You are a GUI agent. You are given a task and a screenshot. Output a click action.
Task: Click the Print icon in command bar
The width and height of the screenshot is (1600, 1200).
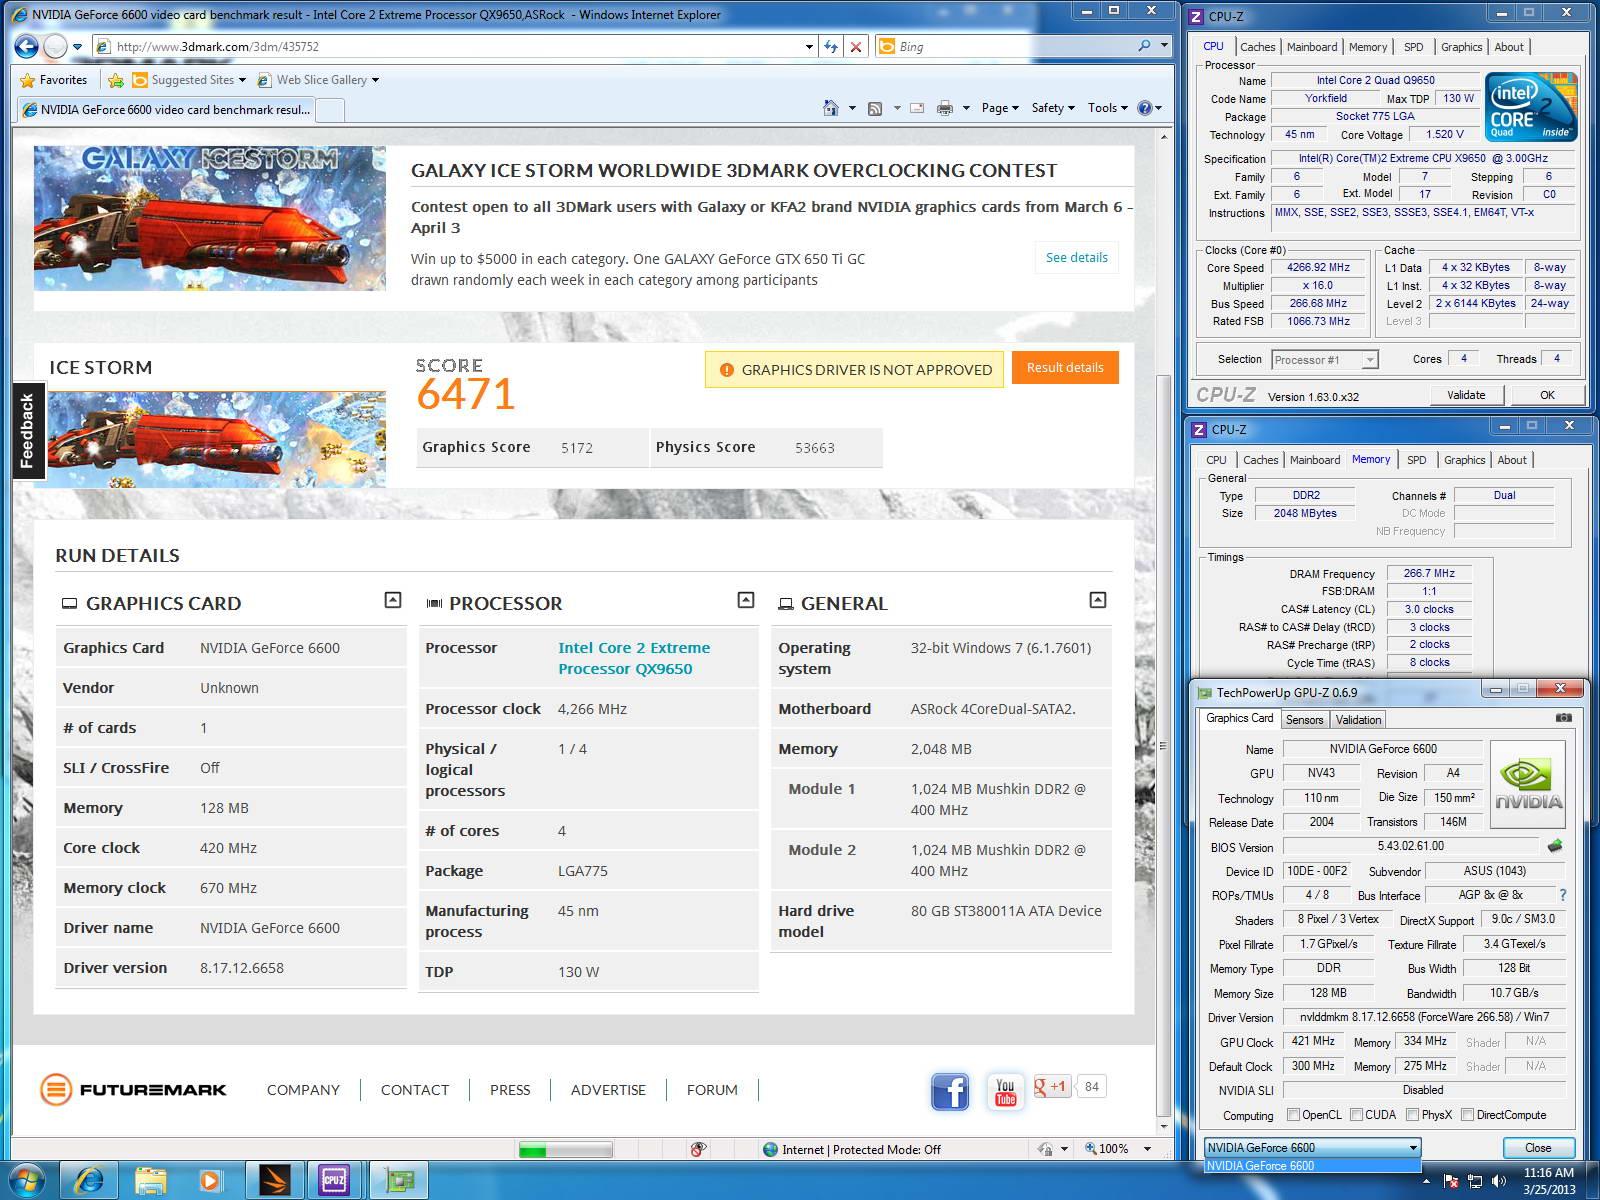944,108
